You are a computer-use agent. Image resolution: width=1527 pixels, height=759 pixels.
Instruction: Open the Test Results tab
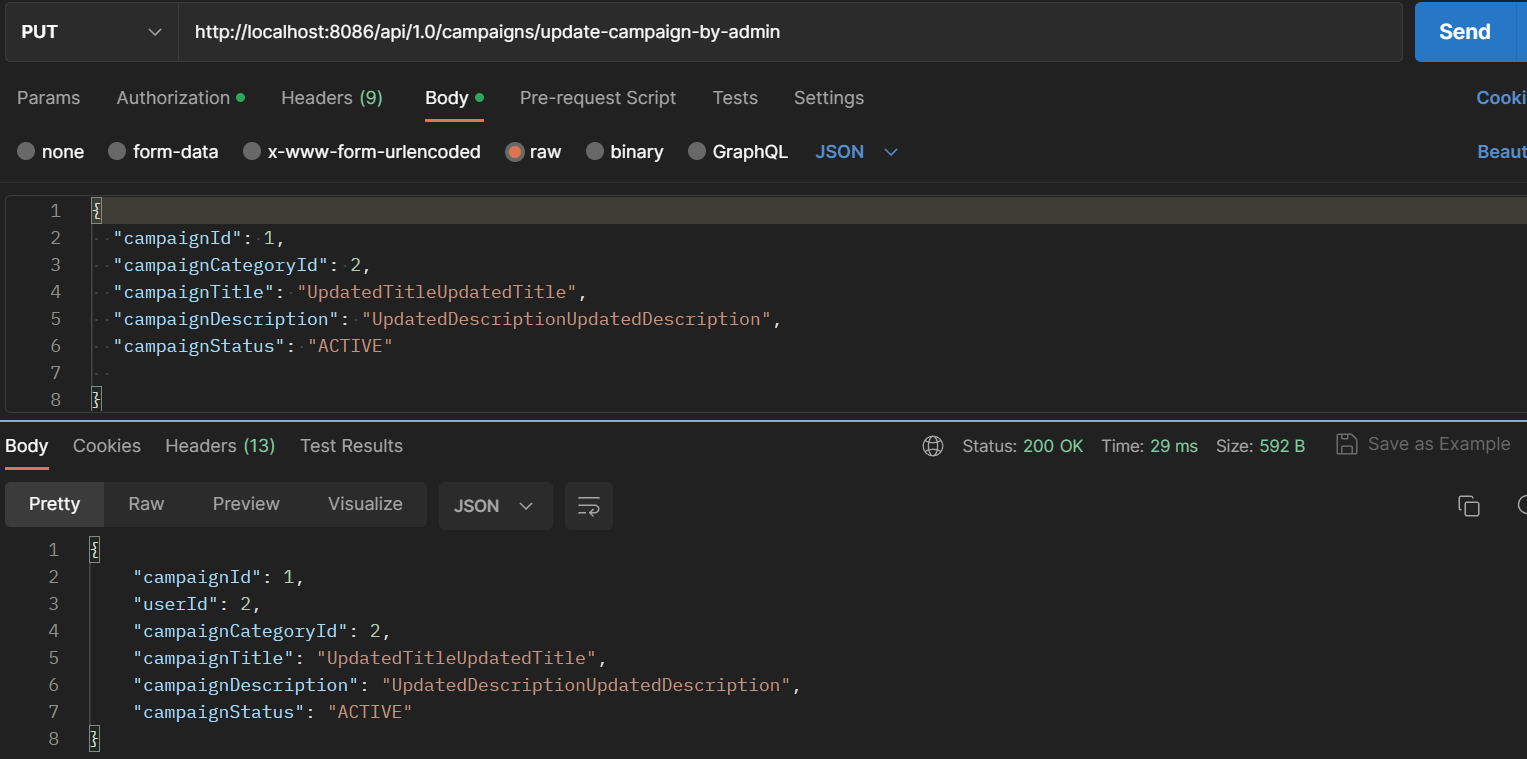click(x=351, y=446)
